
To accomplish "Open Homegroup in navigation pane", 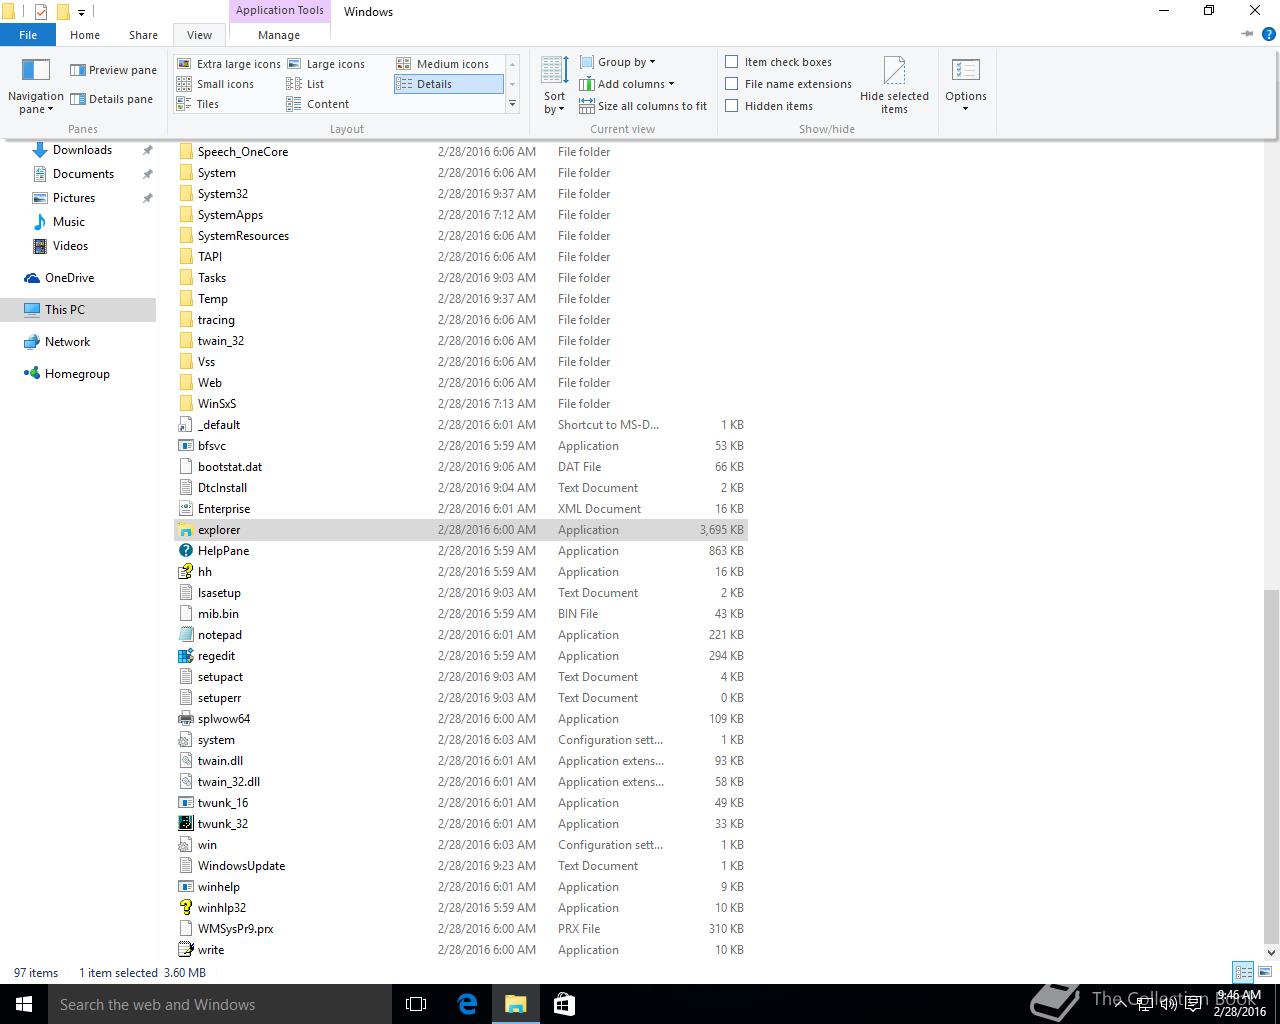I will coord(78,374).
